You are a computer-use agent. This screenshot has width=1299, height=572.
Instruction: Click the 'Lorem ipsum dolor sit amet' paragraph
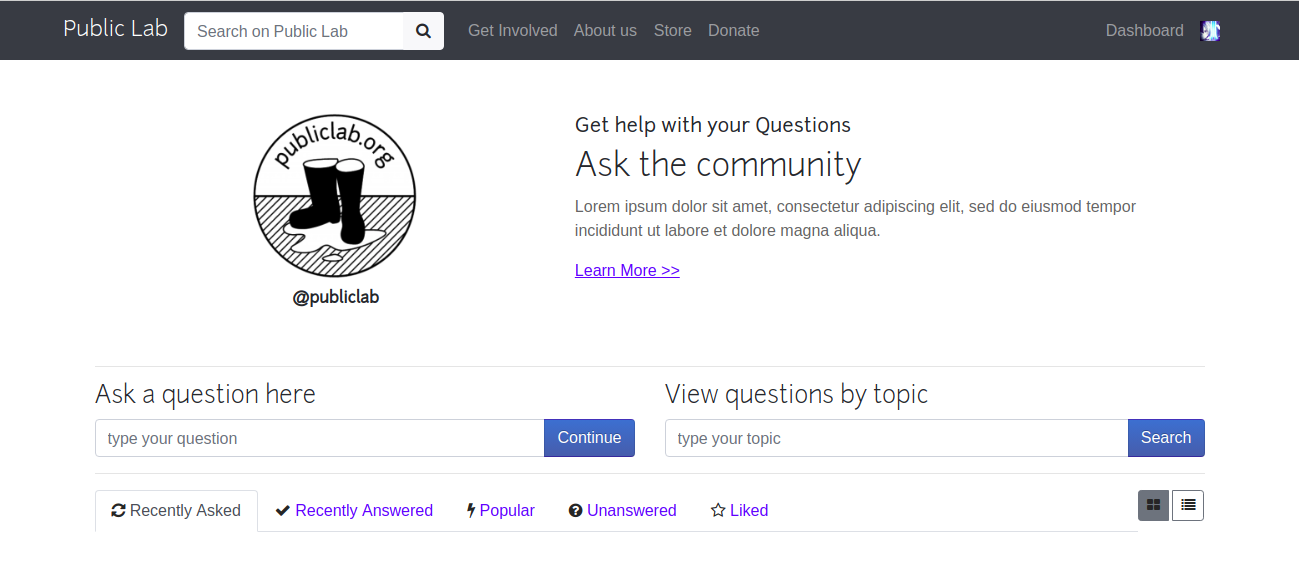click(855, 218)
